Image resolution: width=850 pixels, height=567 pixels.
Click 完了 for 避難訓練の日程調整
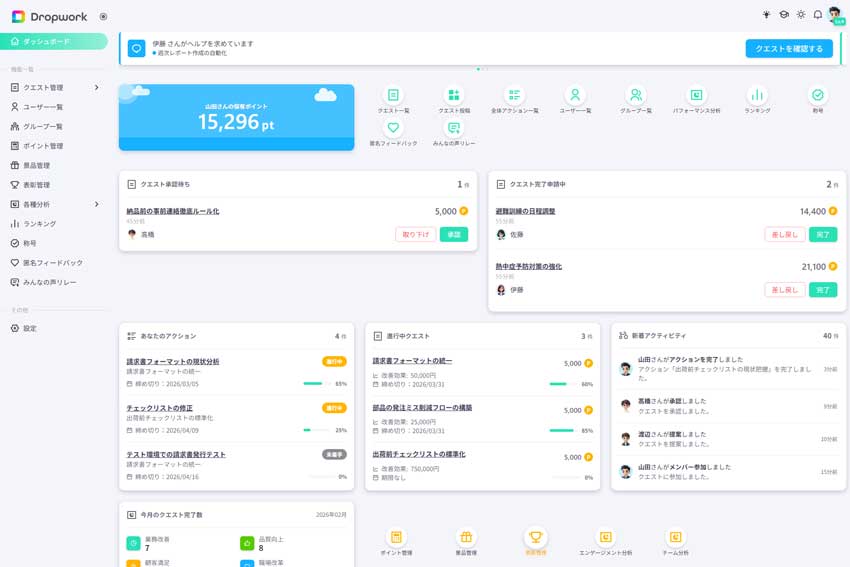click(x=823, y=234)
